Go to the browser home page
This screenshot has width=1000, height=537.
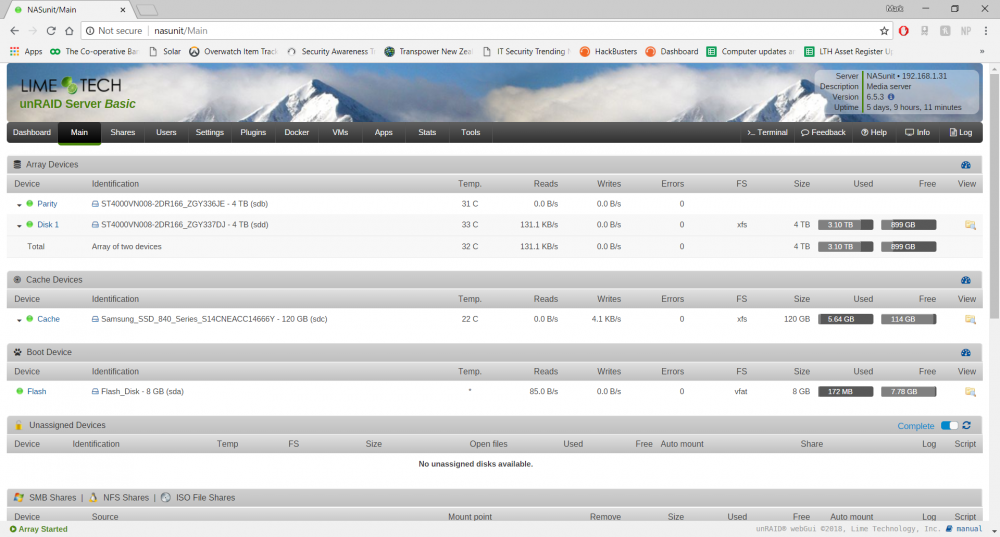point(69,31)
